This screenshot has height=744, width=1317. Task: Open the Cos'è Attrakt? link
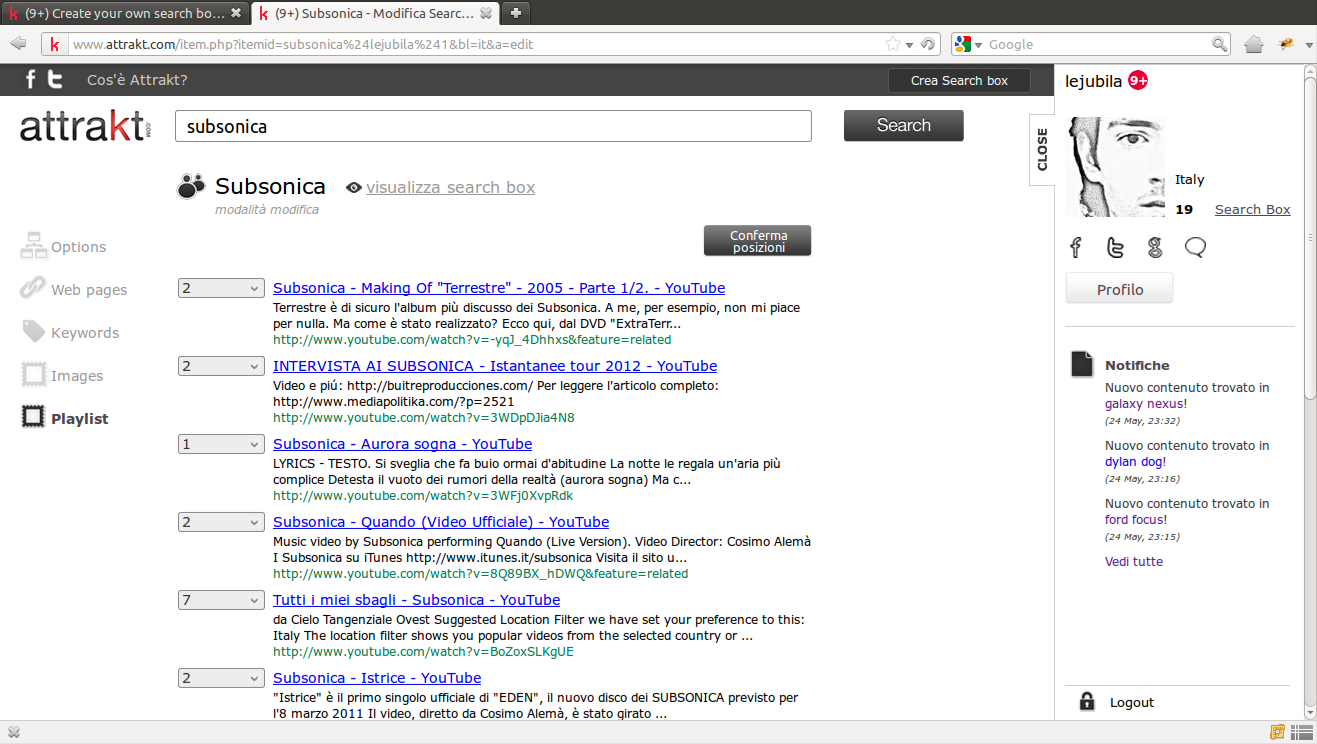coord(137,80)
